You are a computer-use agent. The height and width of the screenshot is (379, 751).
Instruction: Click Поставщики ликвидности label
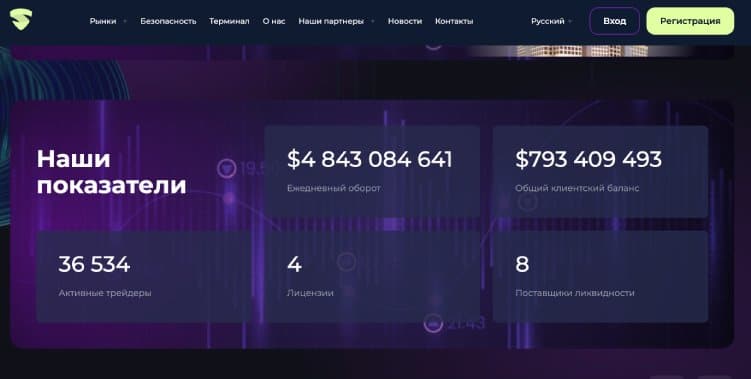[575, 293]
